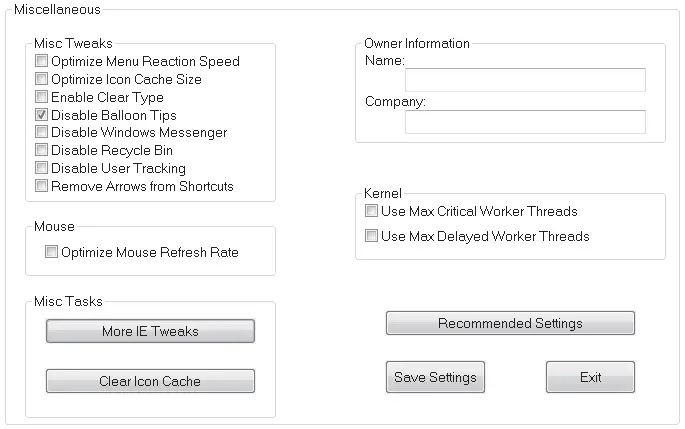The image size is (685, 429).
Task: Check Use Max Critical Worker Threads
Action: tap(372, 212)
